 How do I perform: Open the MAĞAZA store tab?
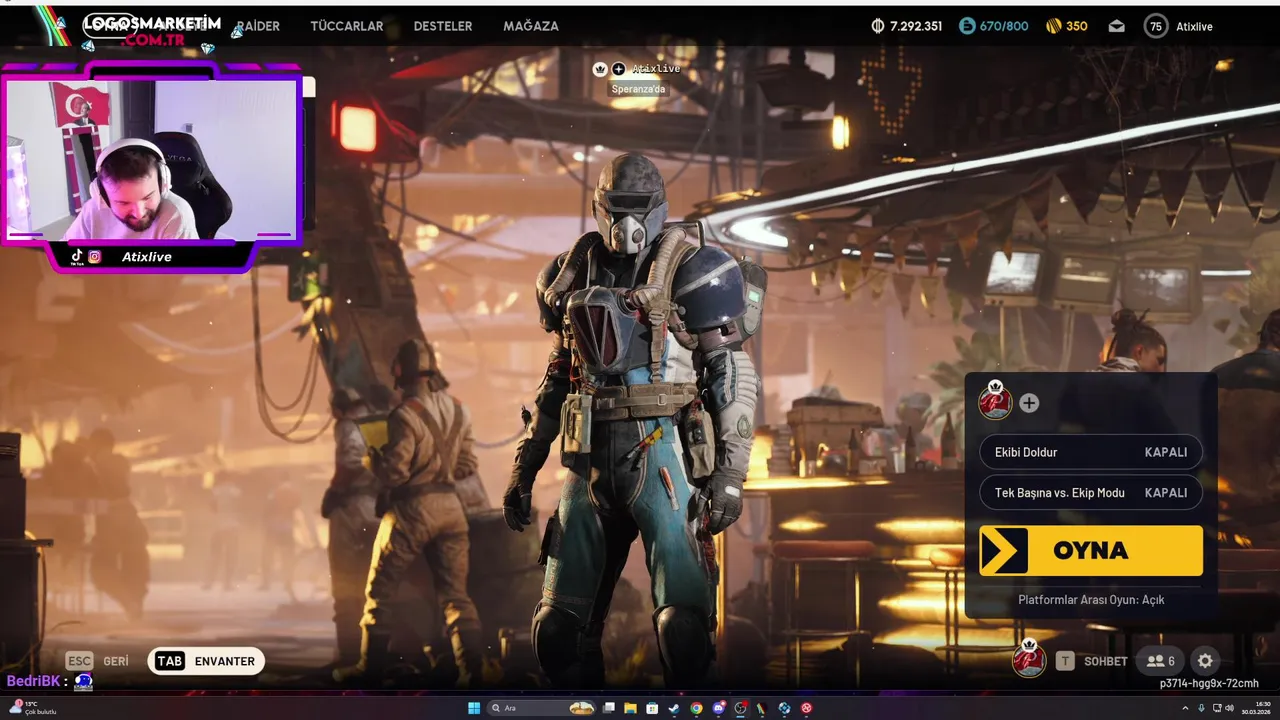click(x=531, y=26)
